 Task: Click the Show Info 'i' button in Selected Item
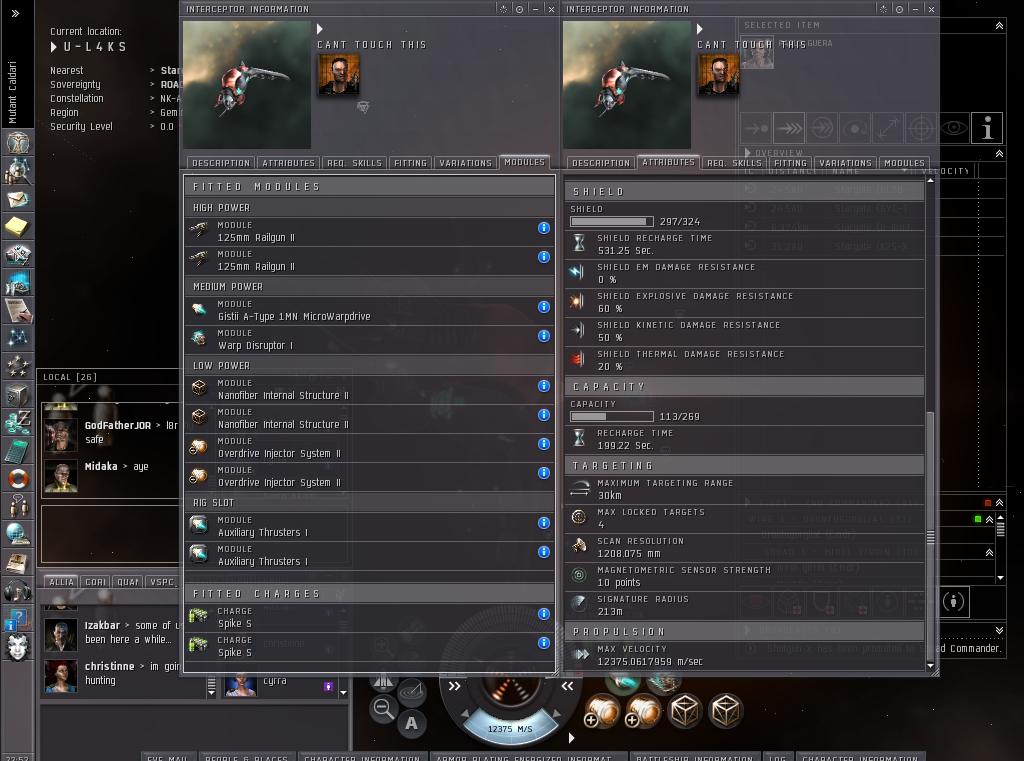pyautogui.click(x=987, y=127)
